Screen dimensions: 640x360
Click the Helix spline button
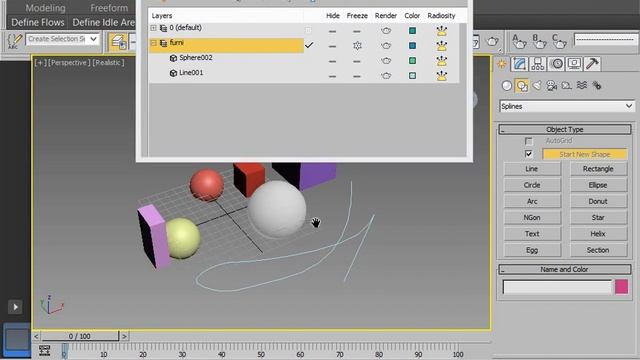(598, 234)
